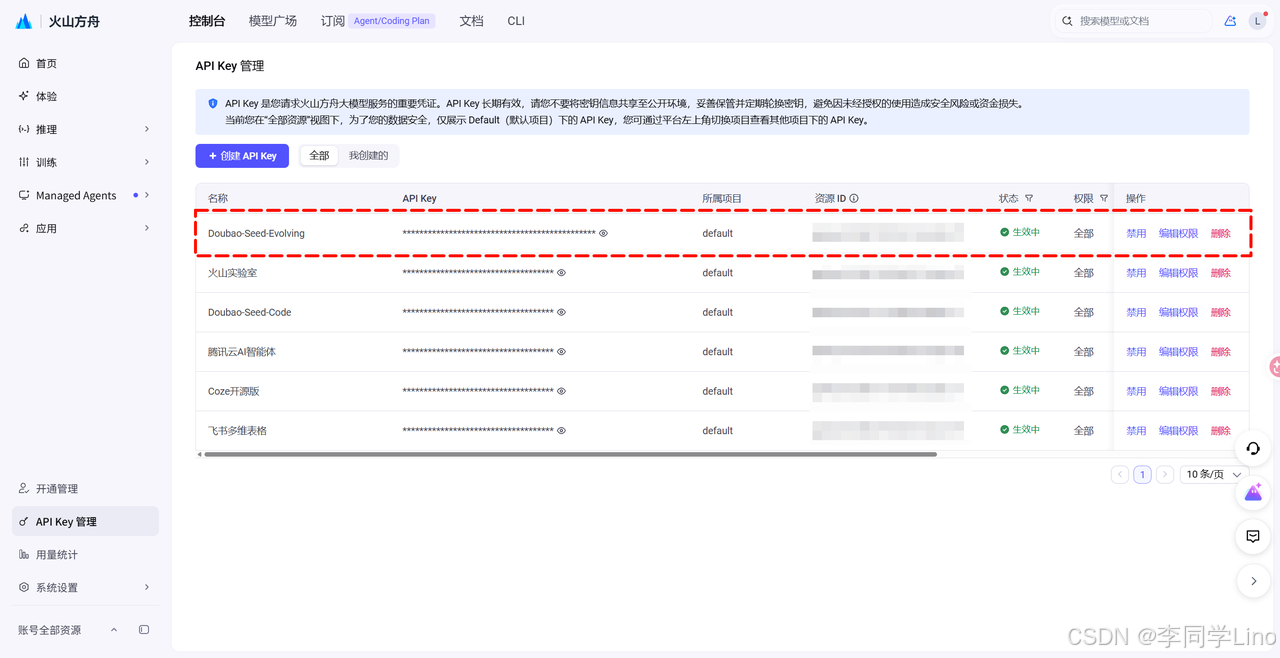The width and height of the screenshot is (1280, 658).
Task: Click the Managed Agents icon in sidebar
Action: point(24,195)
